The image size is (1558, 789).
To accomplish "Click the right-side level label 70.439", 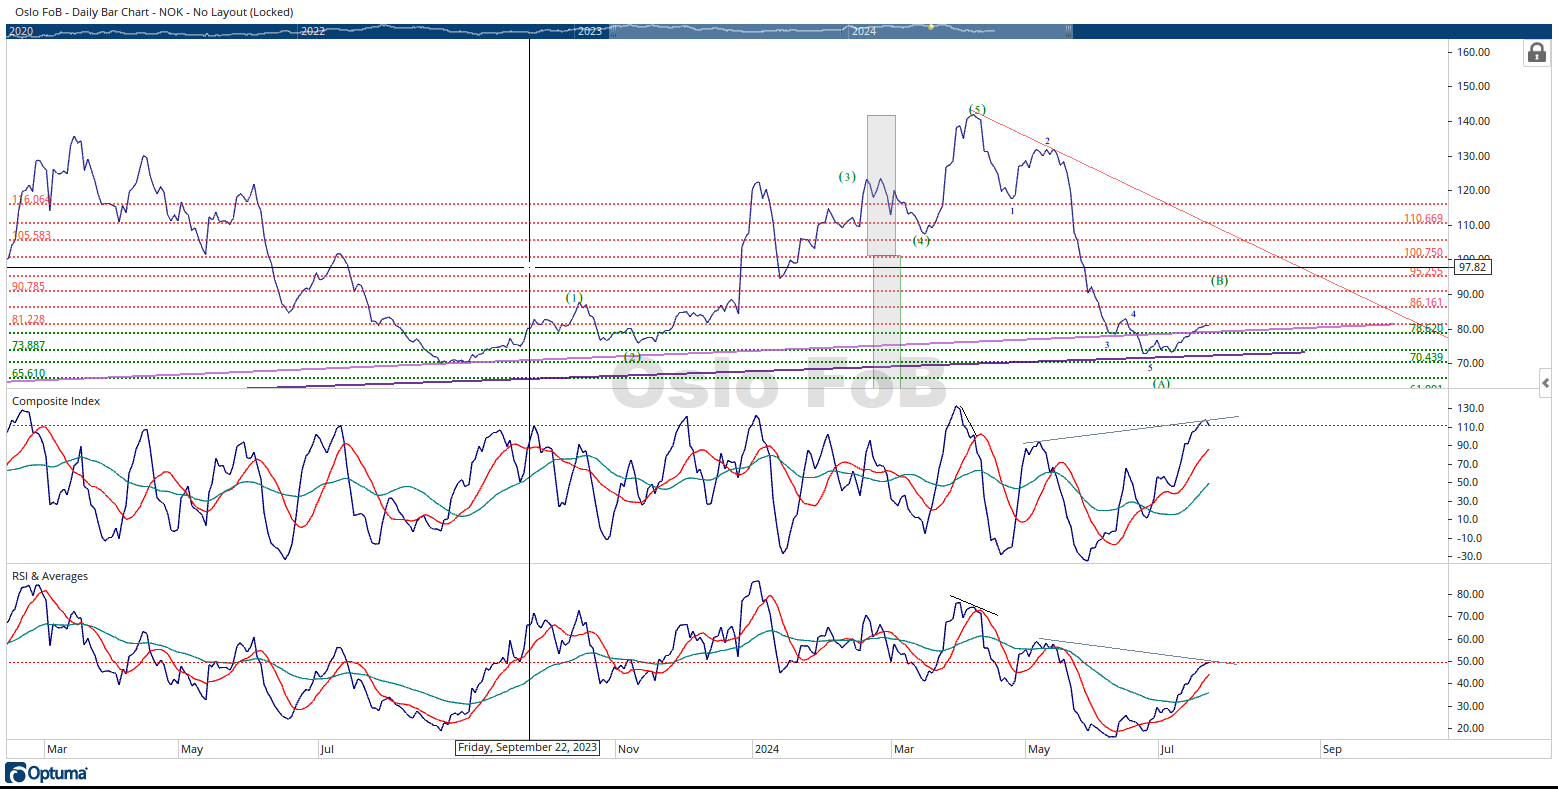I will tap(1427, 357).
